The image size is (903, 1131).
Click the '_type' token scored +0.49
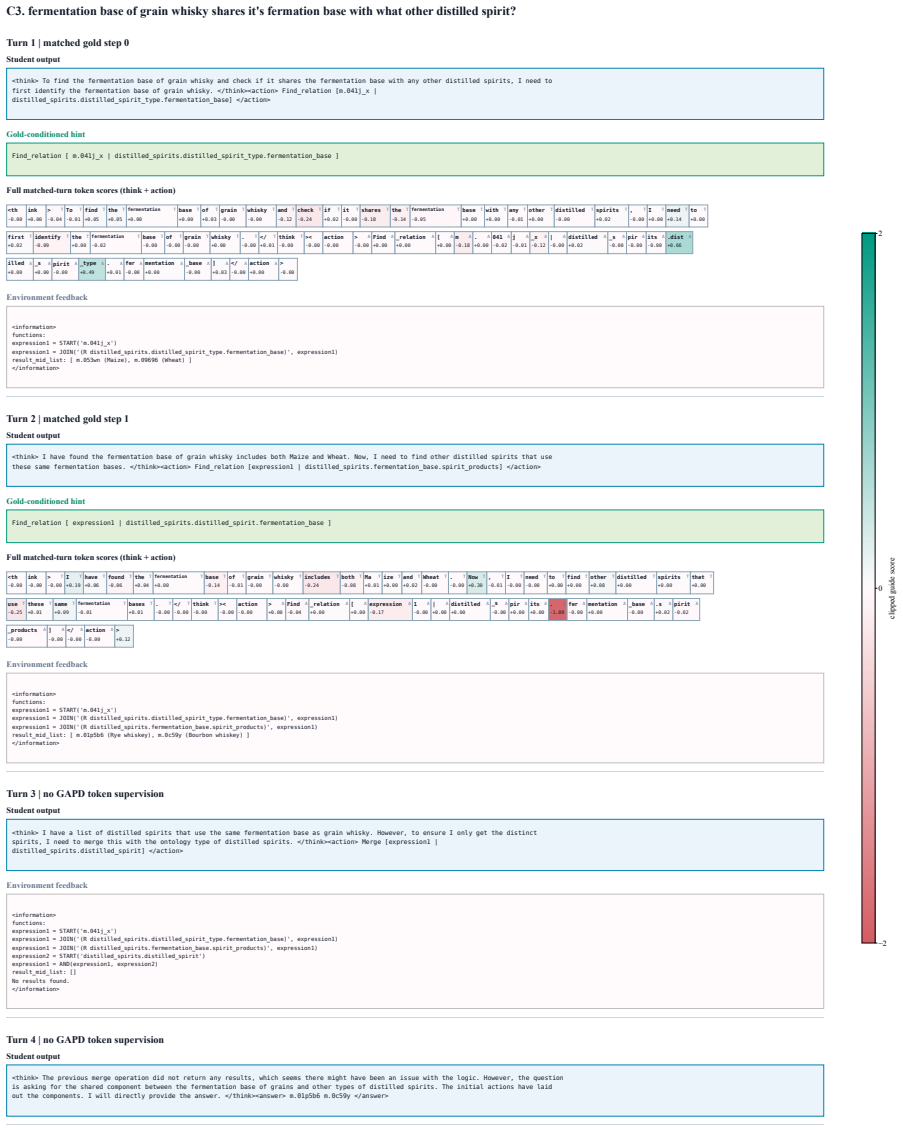tap(92, 268)
